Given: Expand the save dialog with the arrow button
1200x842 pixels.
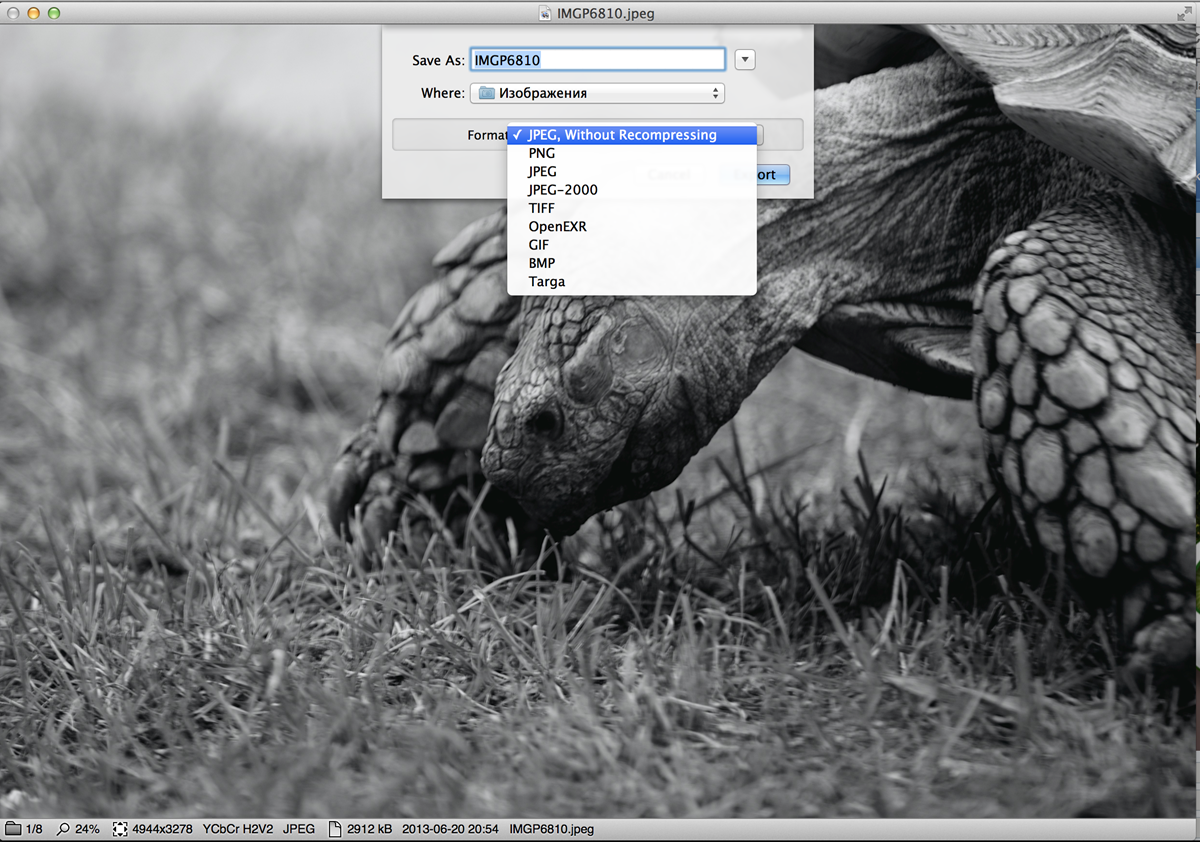Looking at the screenshot, I should click(x=744, y=60).
